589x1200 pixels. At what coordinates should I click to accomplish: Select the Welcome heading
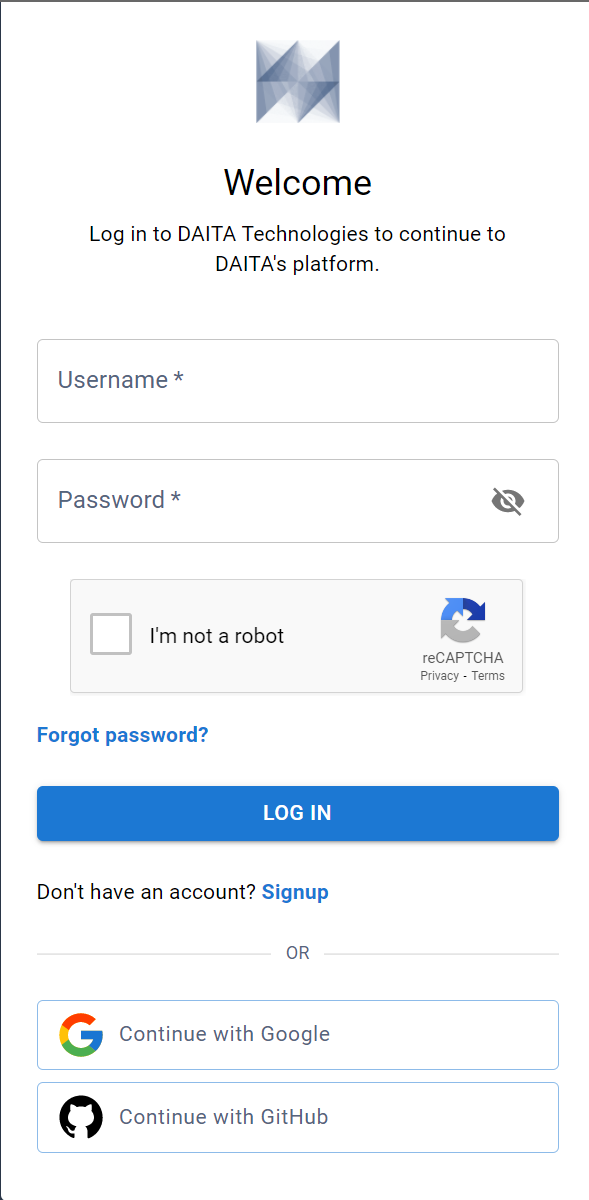(297, 183)
